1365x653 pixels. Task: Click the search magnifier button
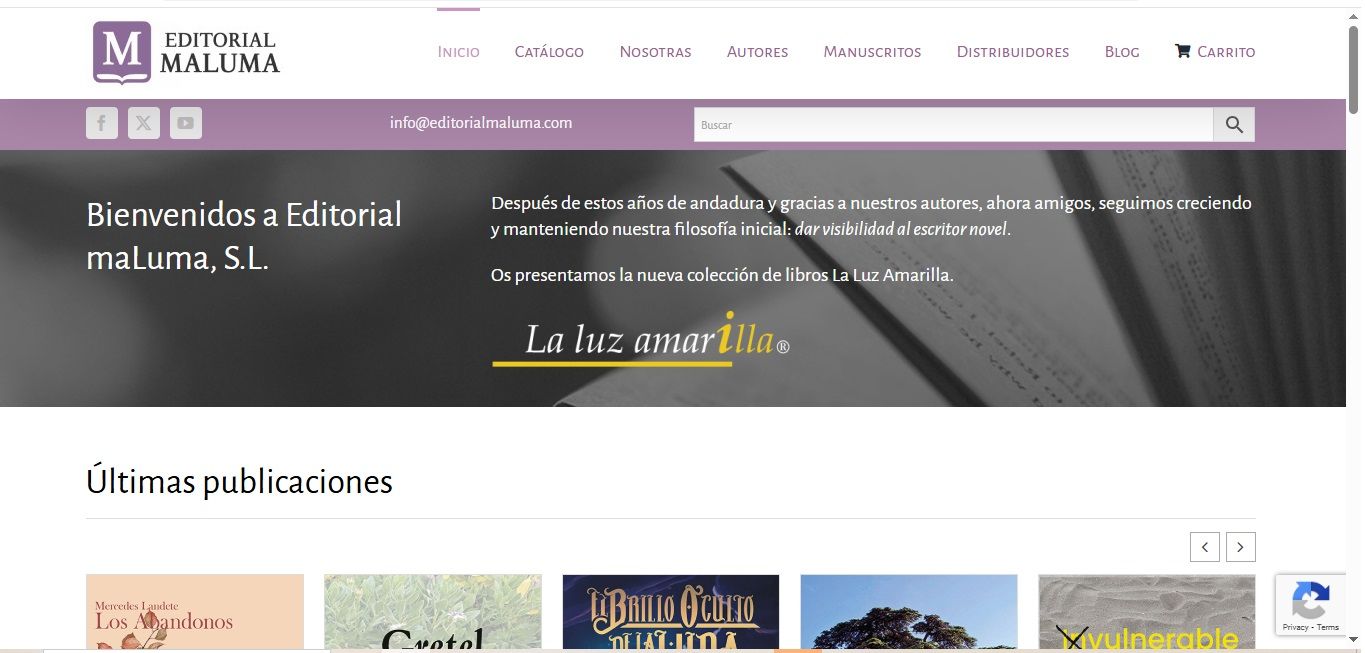[1234, 124]
